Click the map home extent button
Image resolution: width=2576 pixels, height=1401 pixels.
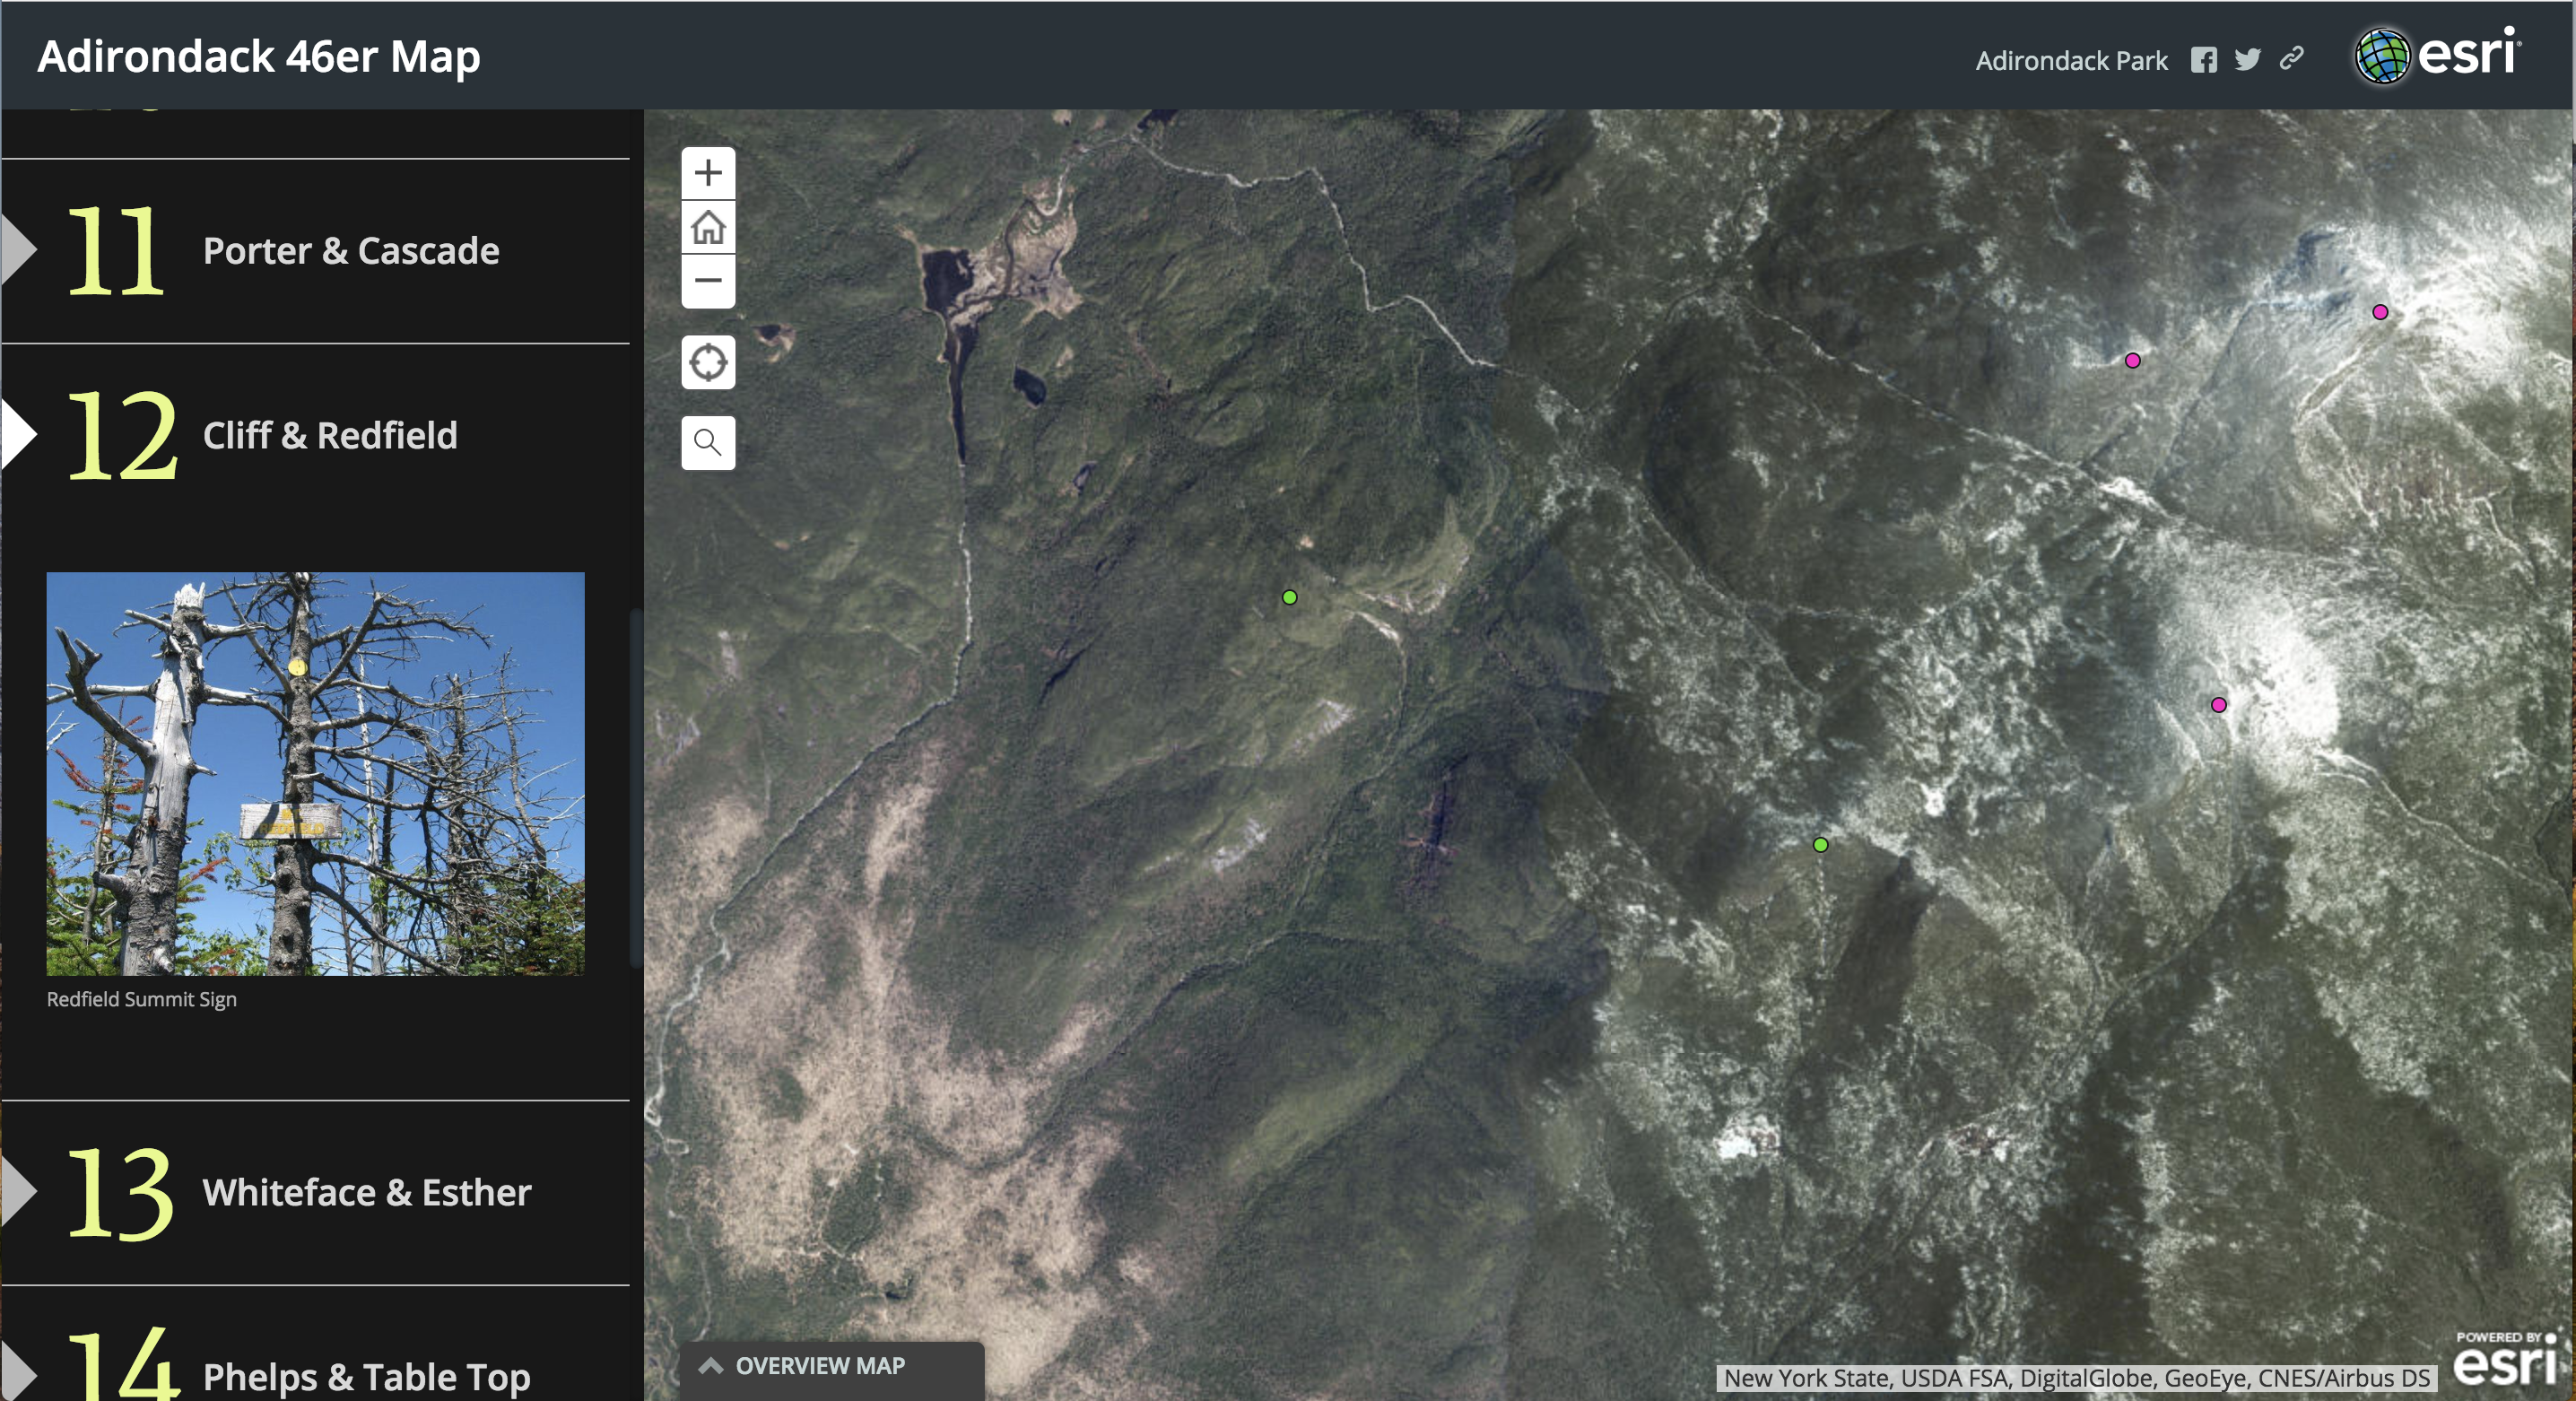point(708,227)
